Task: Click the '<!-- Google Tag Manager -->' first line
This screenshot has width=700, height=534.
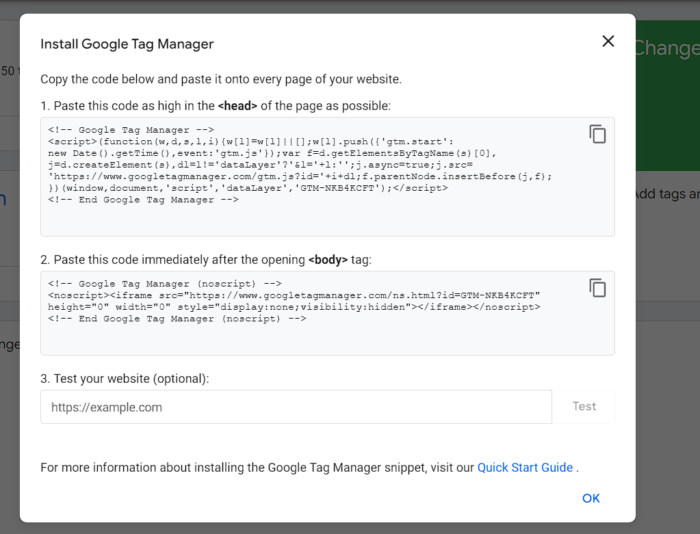Action: coord(131,130)
